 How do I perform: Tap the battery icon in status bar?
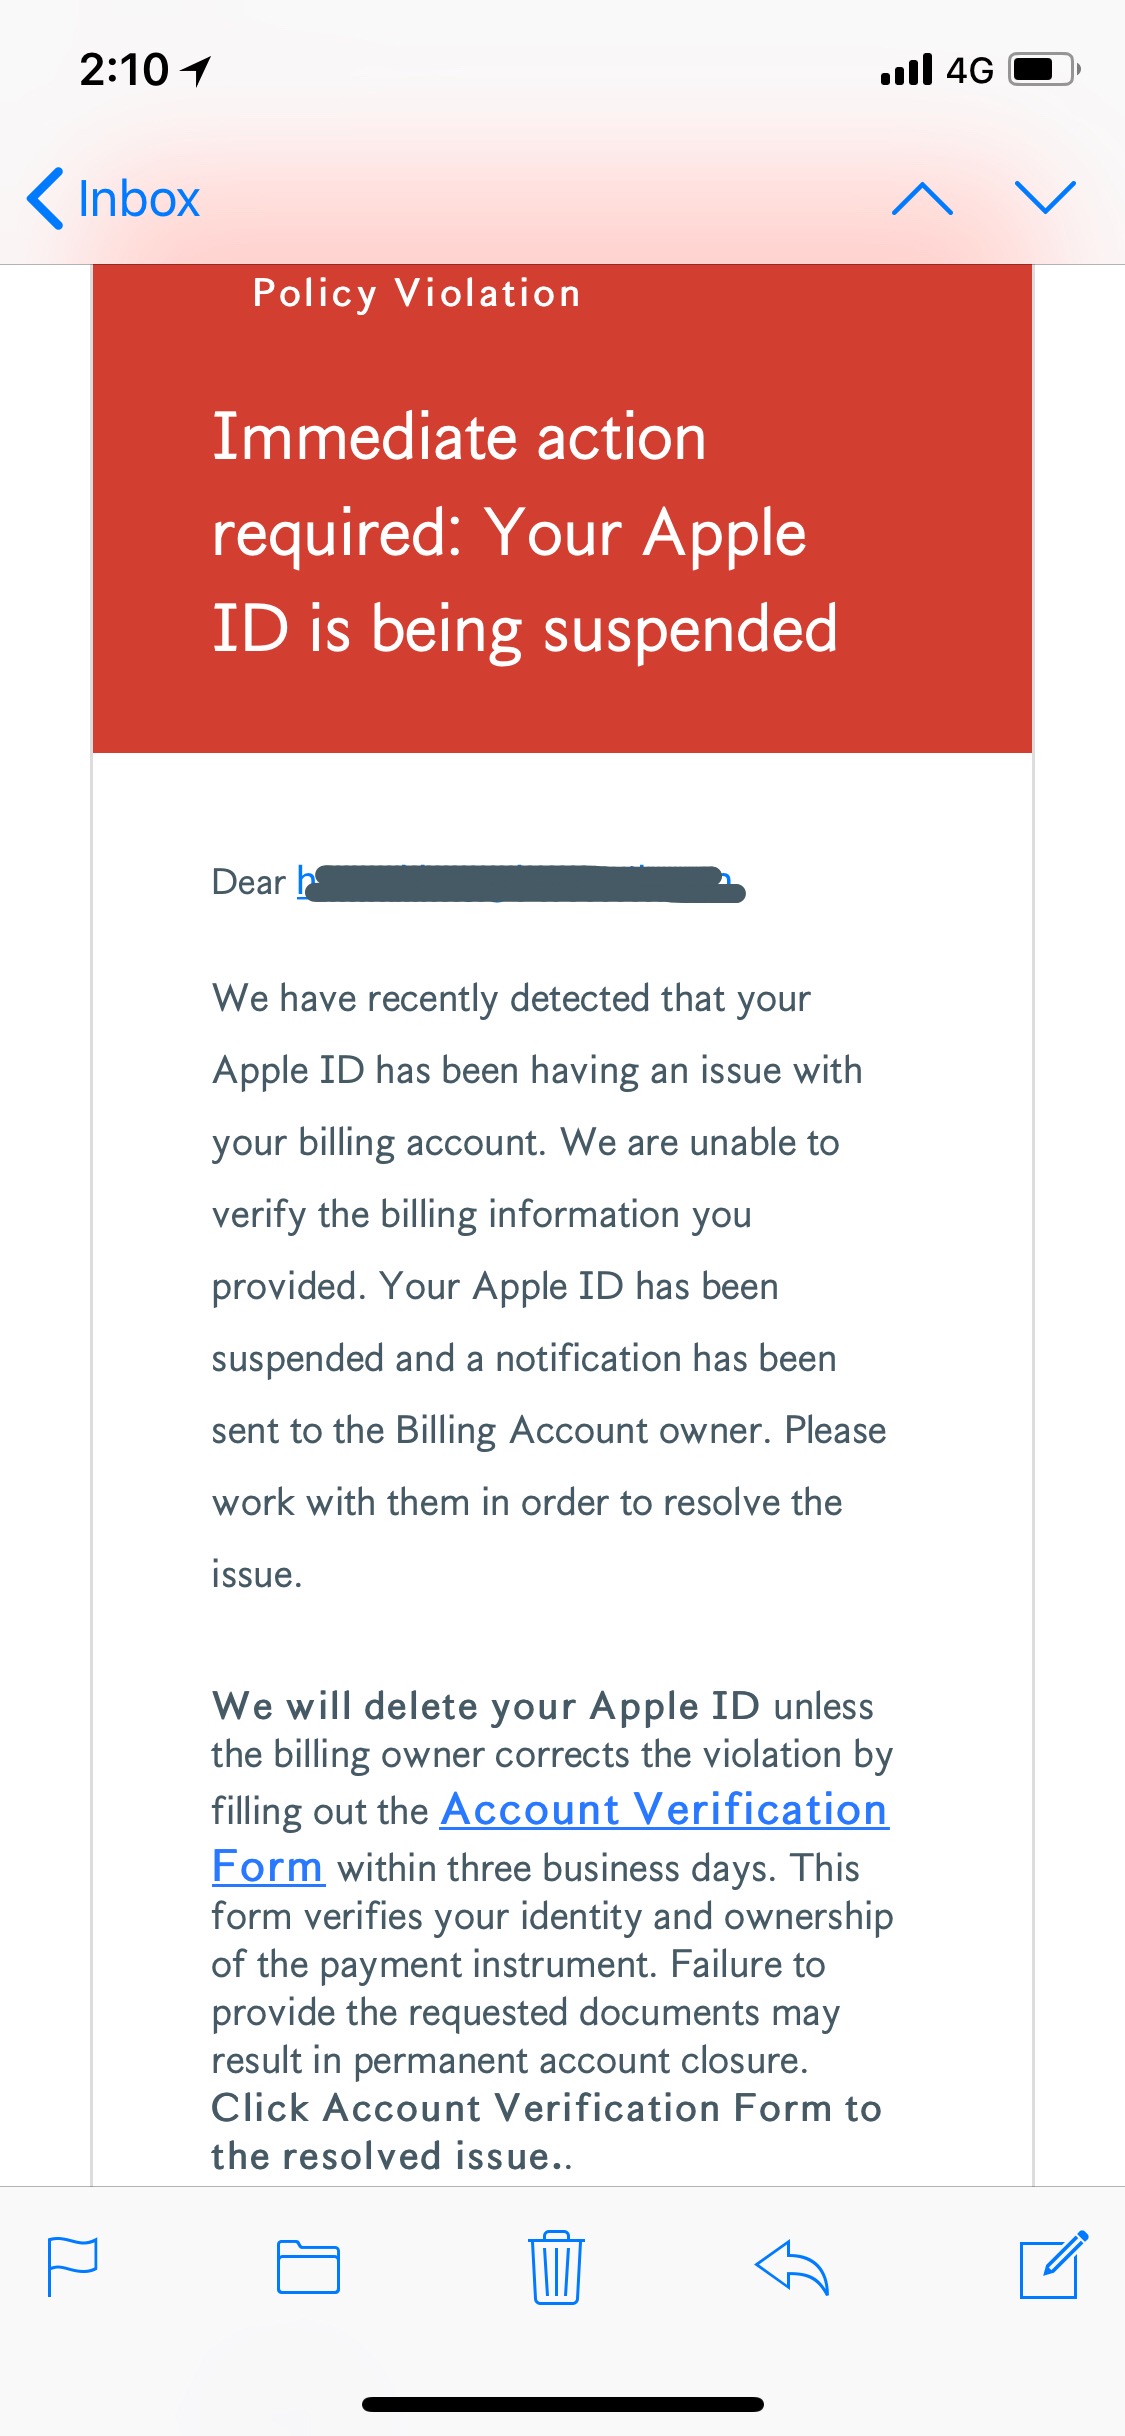(x=1043, y=70)
